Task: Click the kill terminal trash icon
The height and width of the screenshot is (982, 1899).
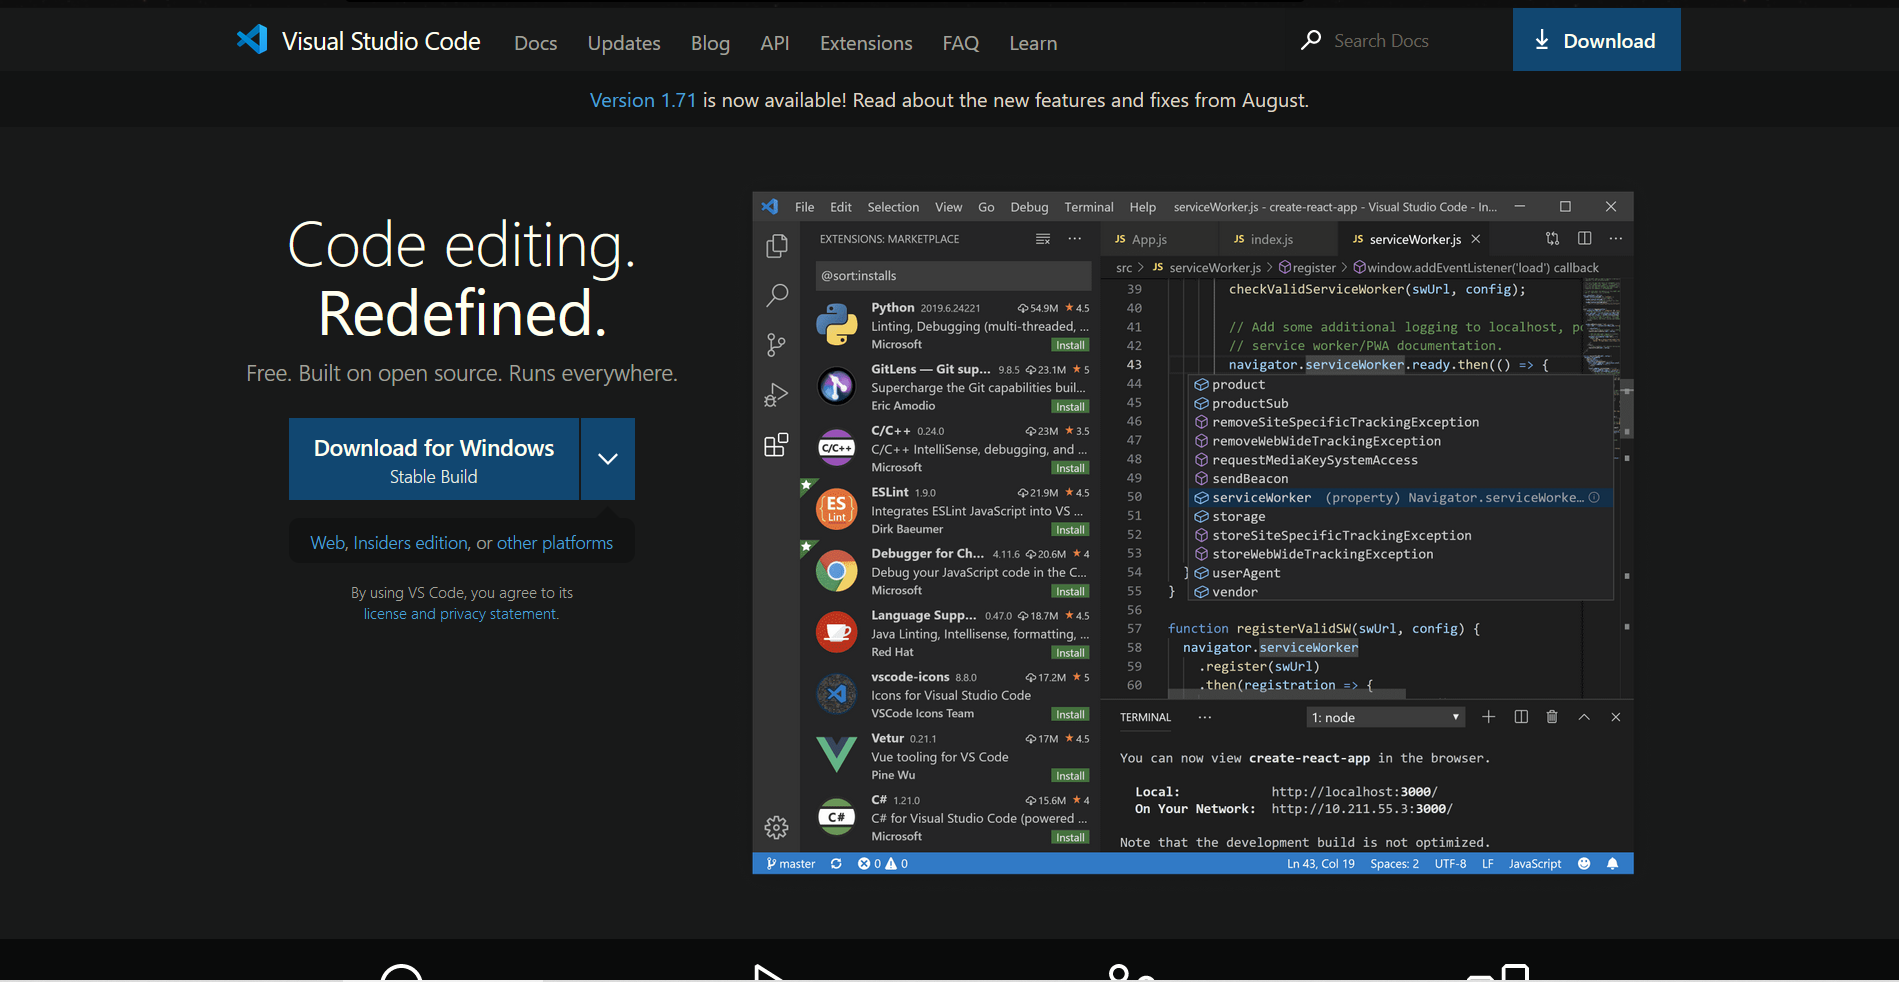Action: (x=1552, y=717)
